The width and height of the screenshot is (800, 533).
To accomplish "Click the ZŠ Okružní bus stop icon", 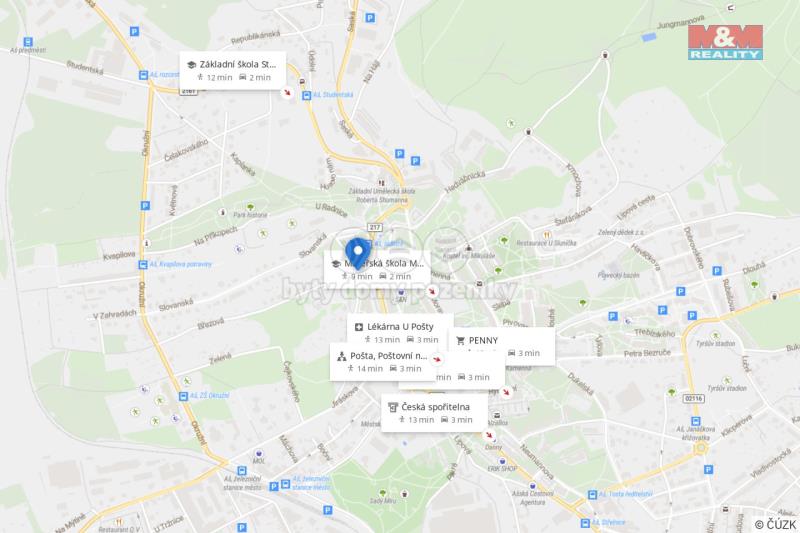I will point(183,396).
